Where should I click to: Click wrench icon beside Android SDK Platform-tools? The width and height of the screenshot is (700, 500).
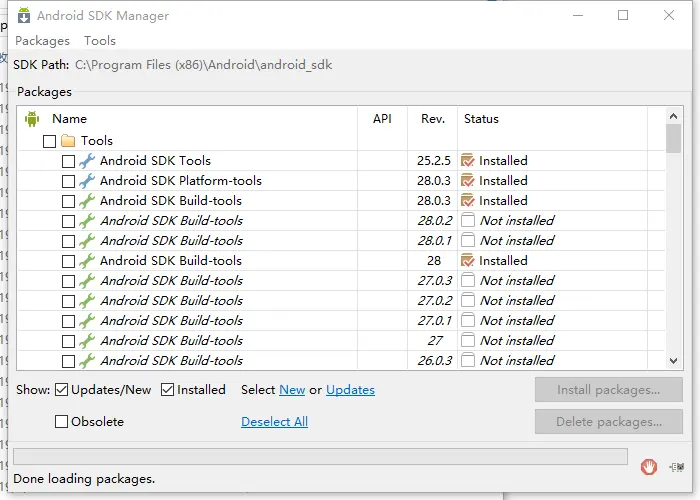click(87, 181)
